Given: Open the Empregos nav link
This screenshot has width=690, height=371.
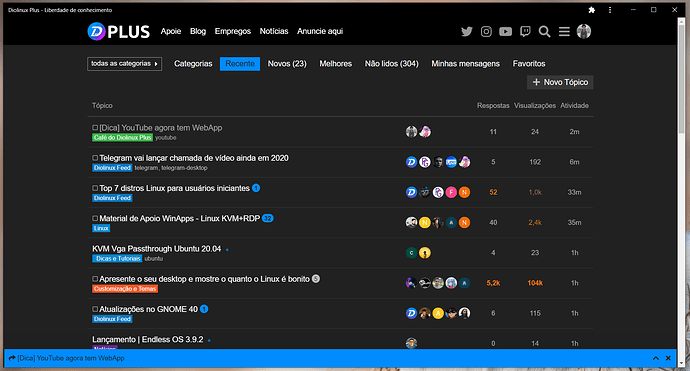Looking at the screenshot, I should (233, 31).
